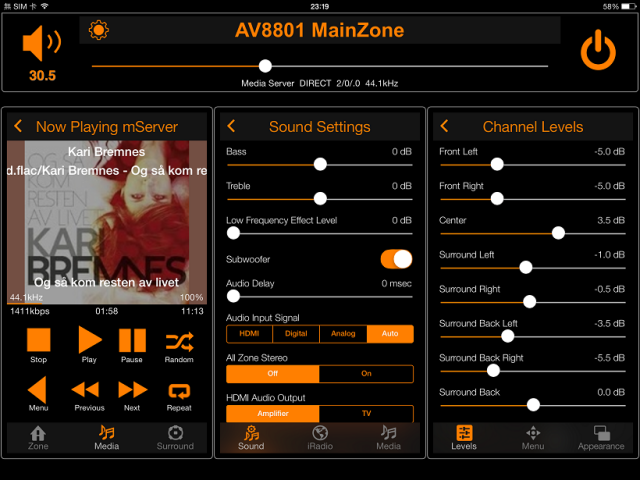Screen dimensions: 640x480
Task: Go to the Previous track
Action: pos(85,389)
